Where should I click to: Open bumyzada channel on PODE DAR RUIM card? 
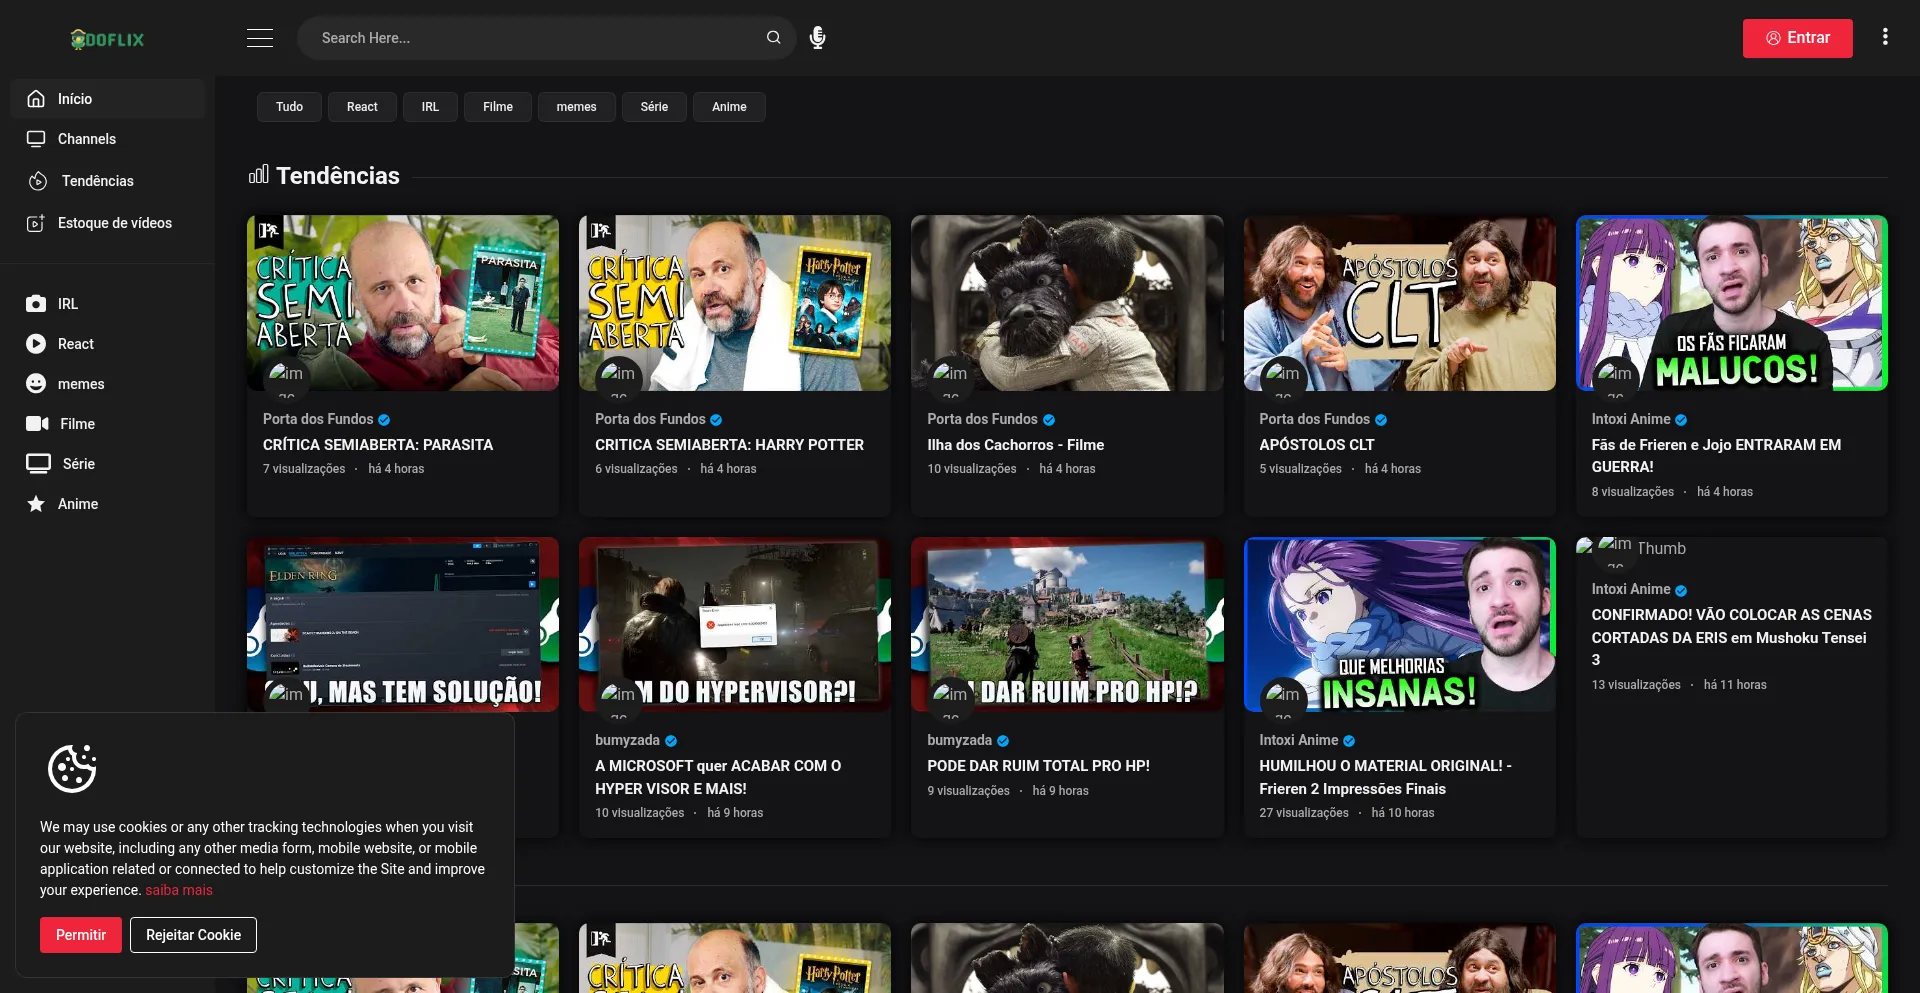click(959, 741)
